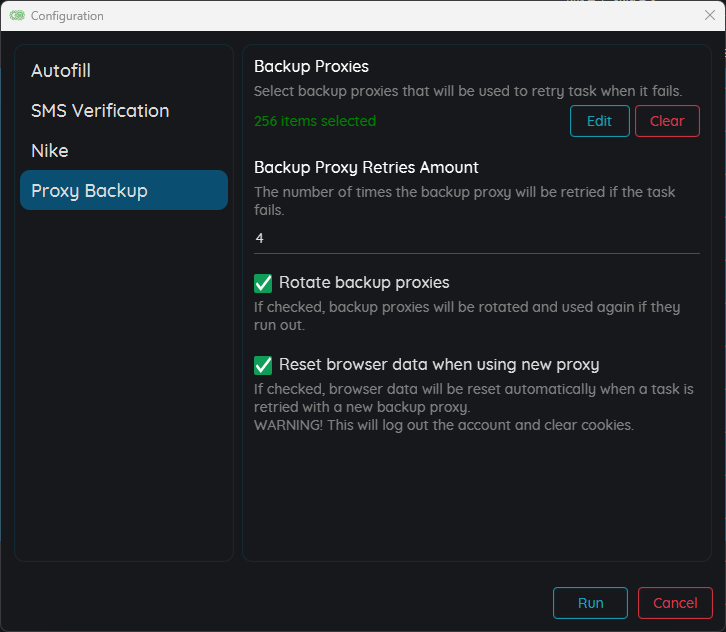Click the 'Backup Proxies' heading
The height and width of the screenshot is (632, 726).
click(x=311, y=67)
